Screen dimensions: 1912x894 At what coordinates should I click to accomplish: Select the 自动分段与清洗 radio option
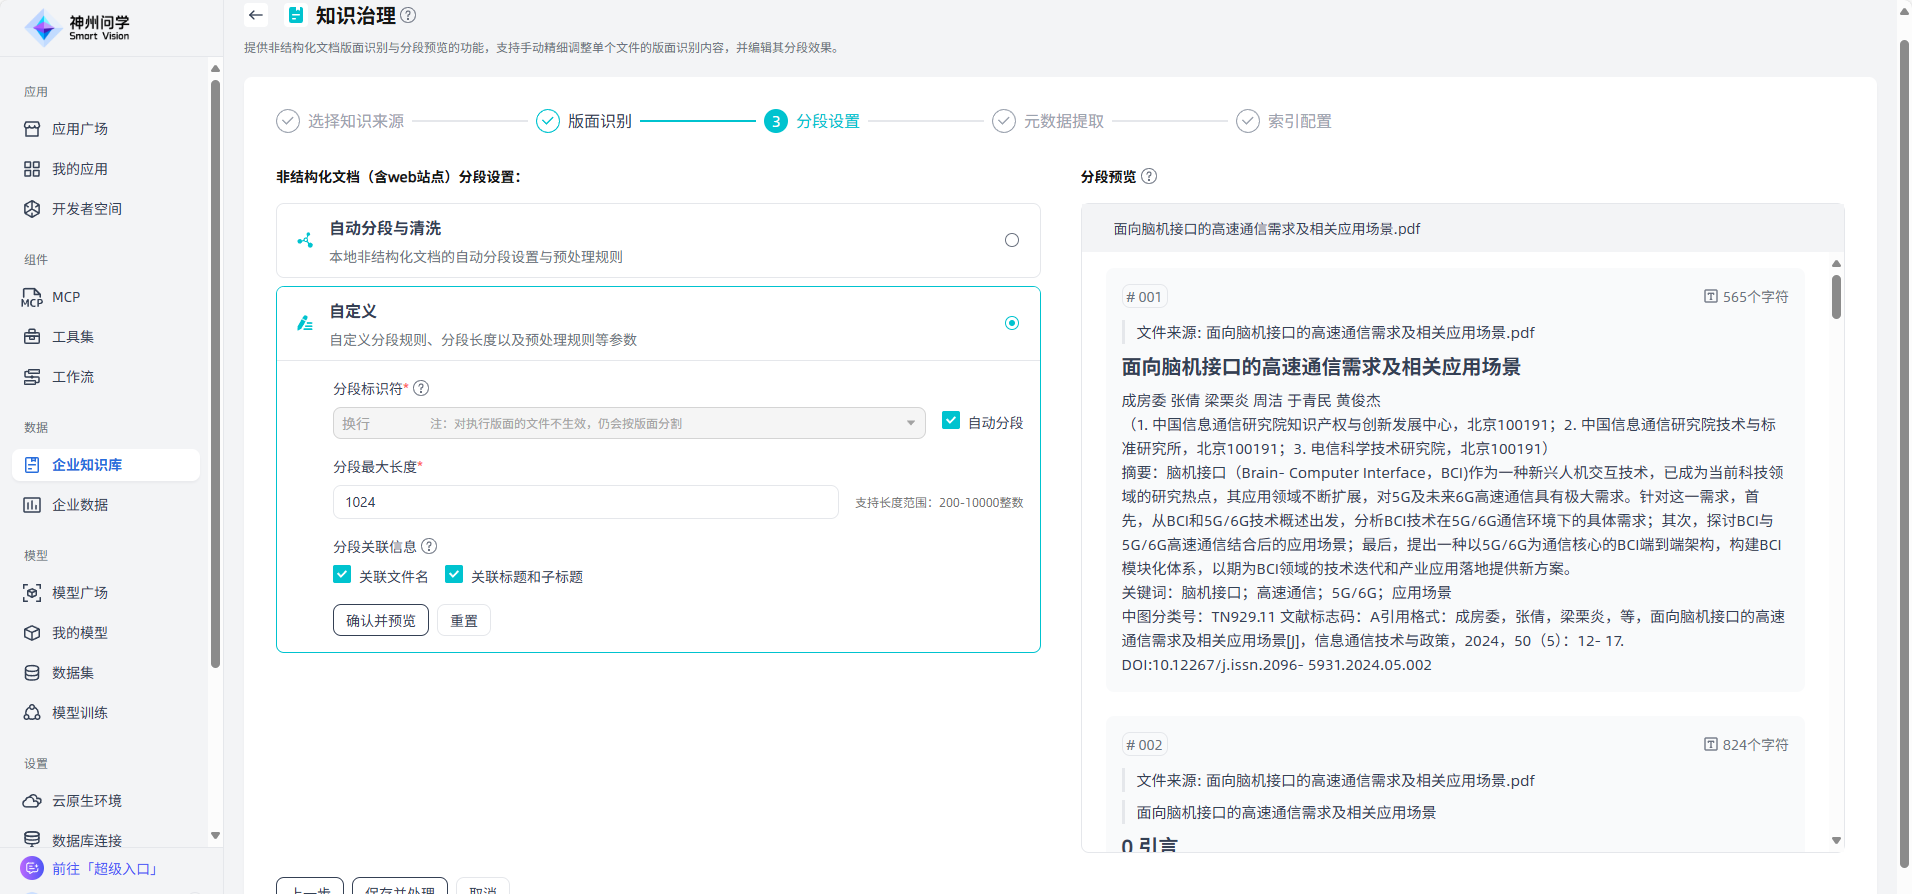[x=1011, y=240]
